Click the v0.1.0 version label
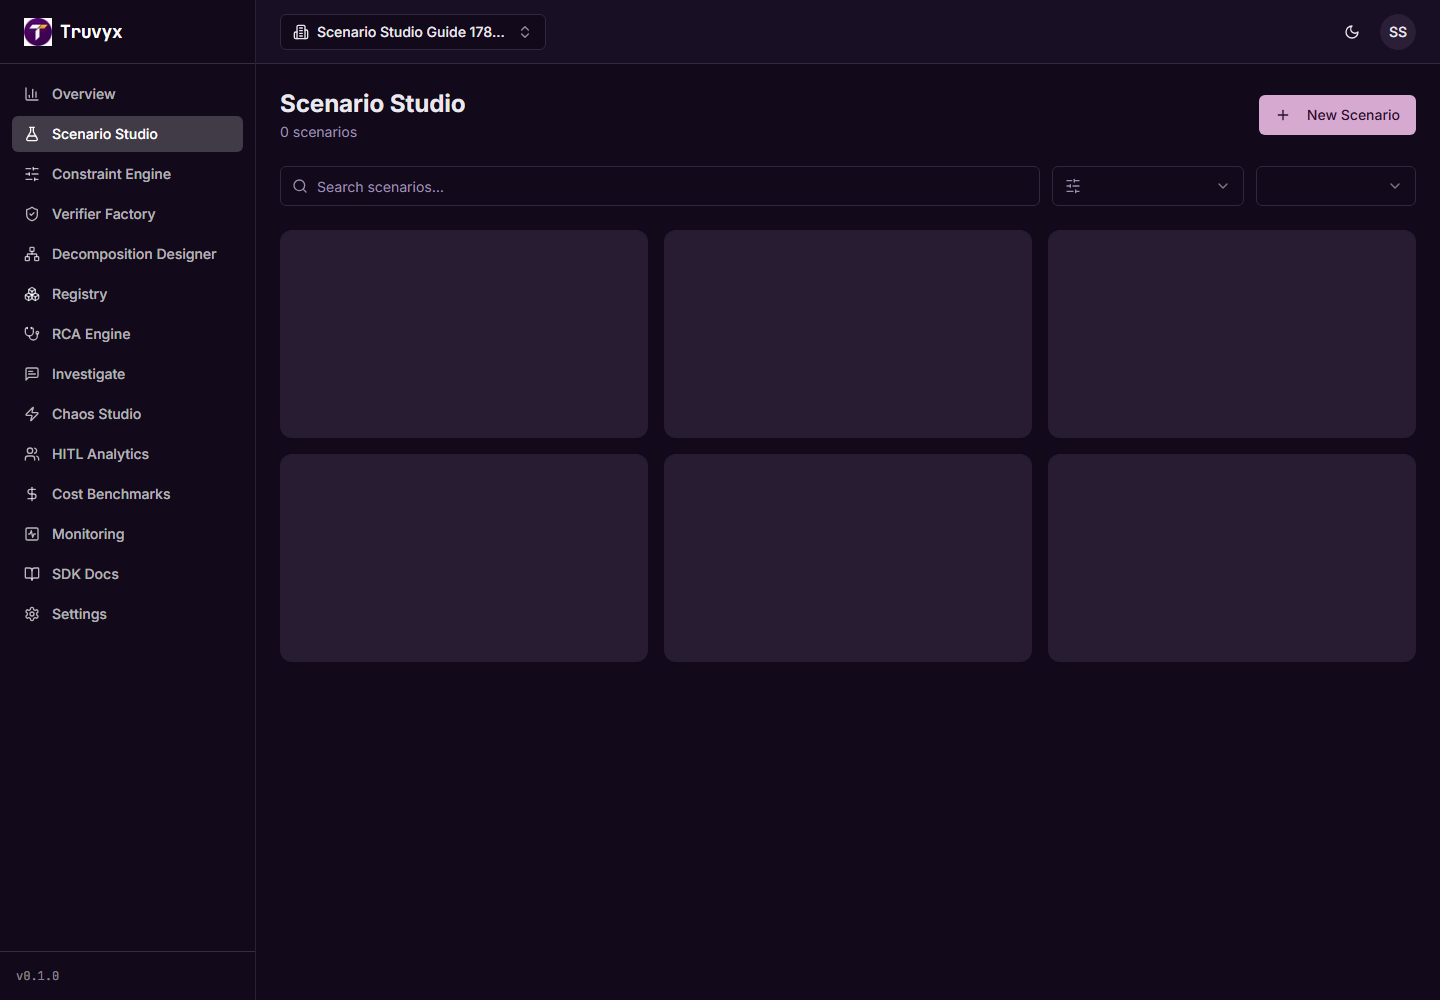 [38, 976]
